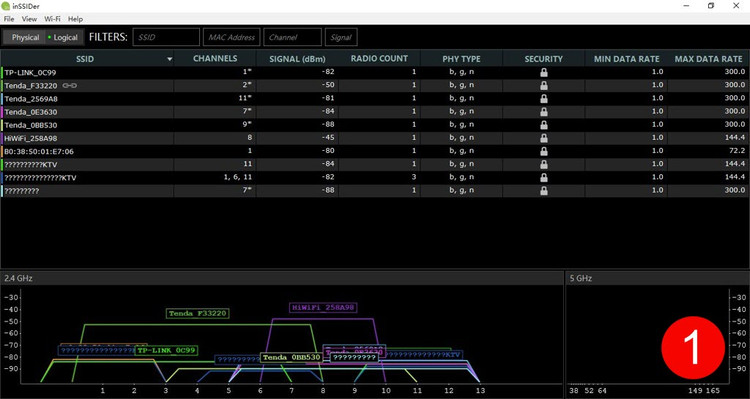This screenshot has width=750, height=399.
Task: Click Tenda F33220 label in 2.4 GHz graph
Action: [198, 314]
